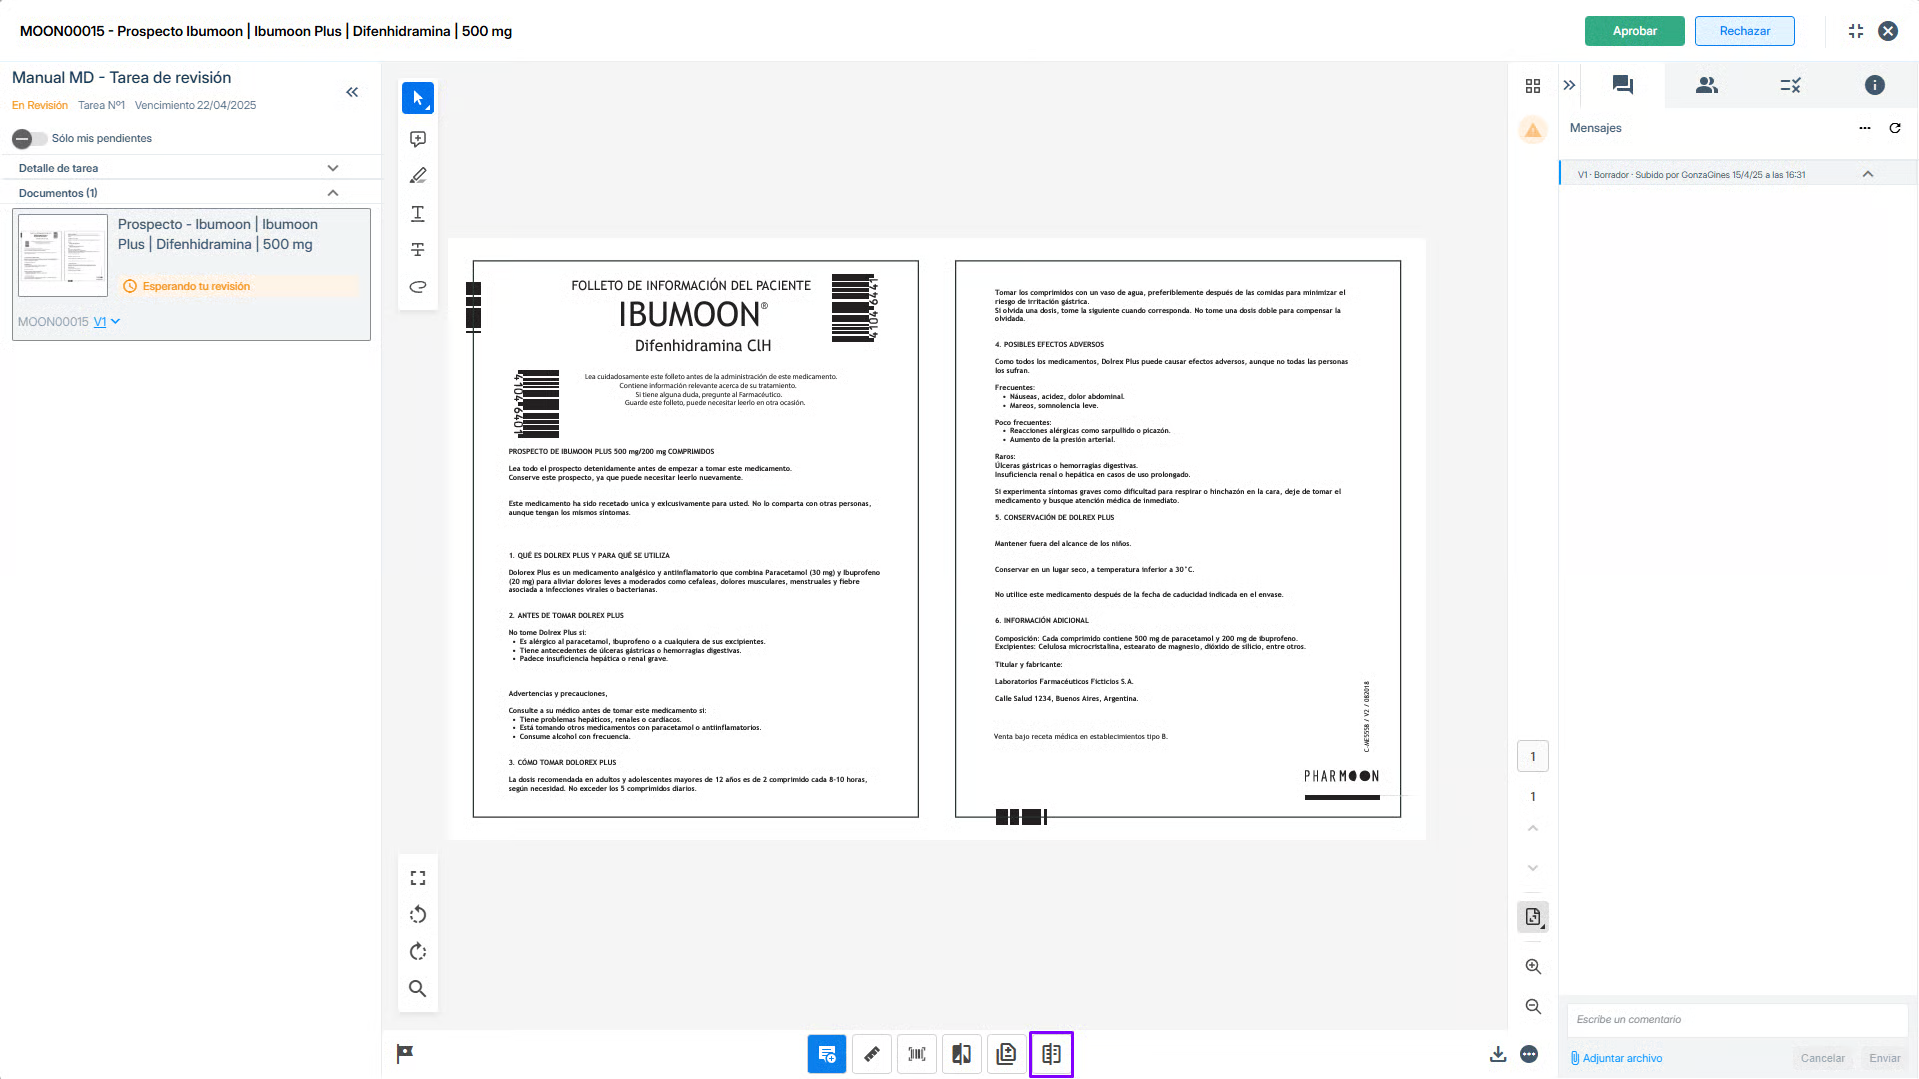Click the download icon

pyautogui.click(x=1497, y=1054)
